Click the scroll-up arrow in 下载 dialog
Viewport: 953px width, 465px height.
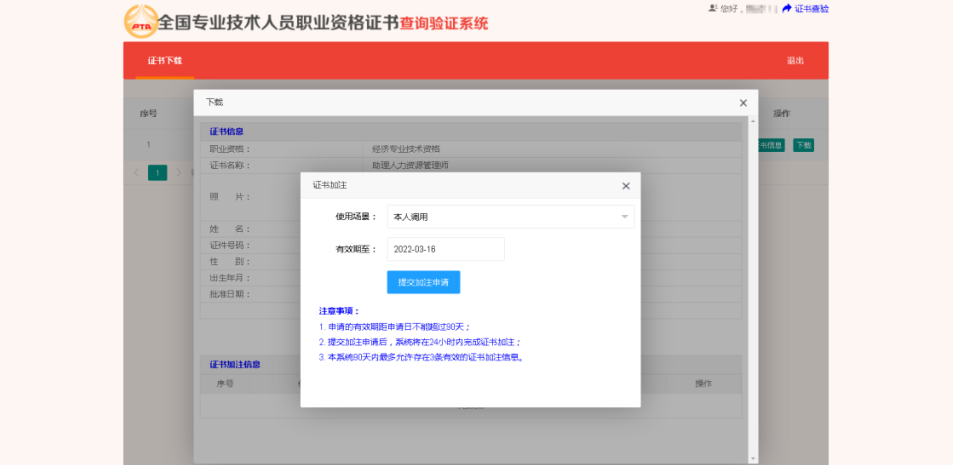(x=754, y=122)
